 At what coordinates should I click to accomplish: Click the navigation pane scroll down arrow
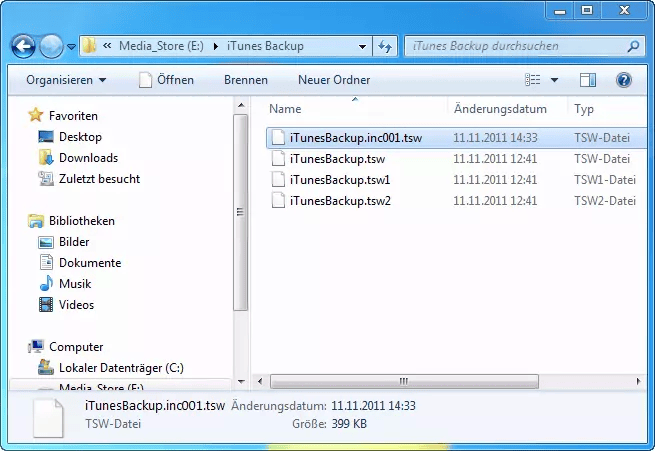[241, 381]
